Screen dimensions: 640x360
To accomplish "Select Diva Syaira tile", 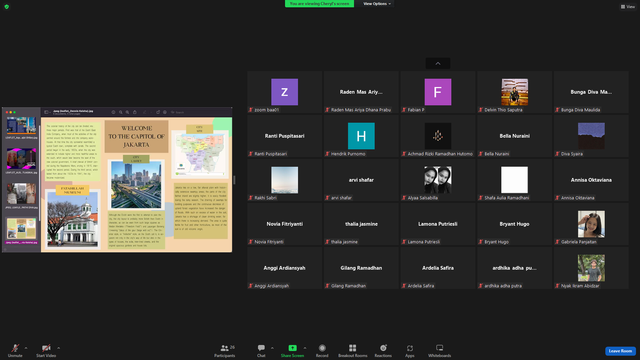I will [x=591, y=136].
